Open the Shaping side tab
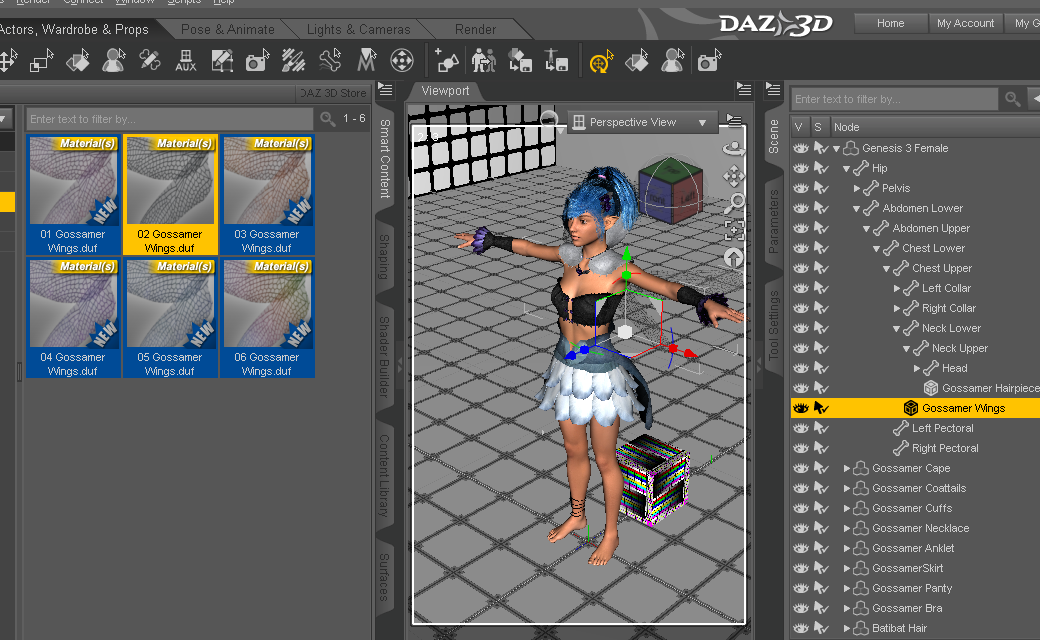Image resolution: width=1040 pixels, height=640 pixels. [x=385, y=257]
